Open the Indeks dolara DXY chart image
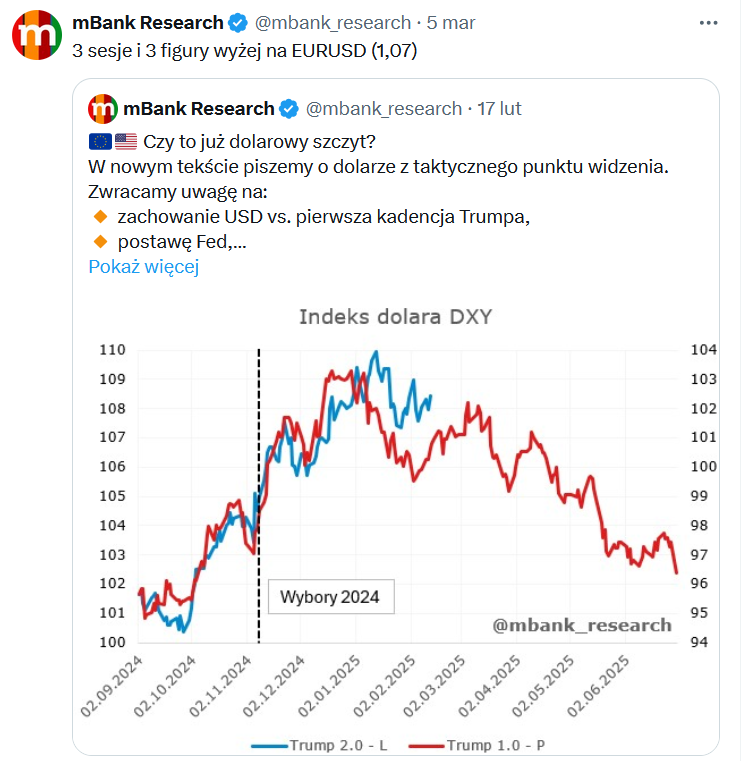The width and height of the screenshot is (742, 761). 396,527
